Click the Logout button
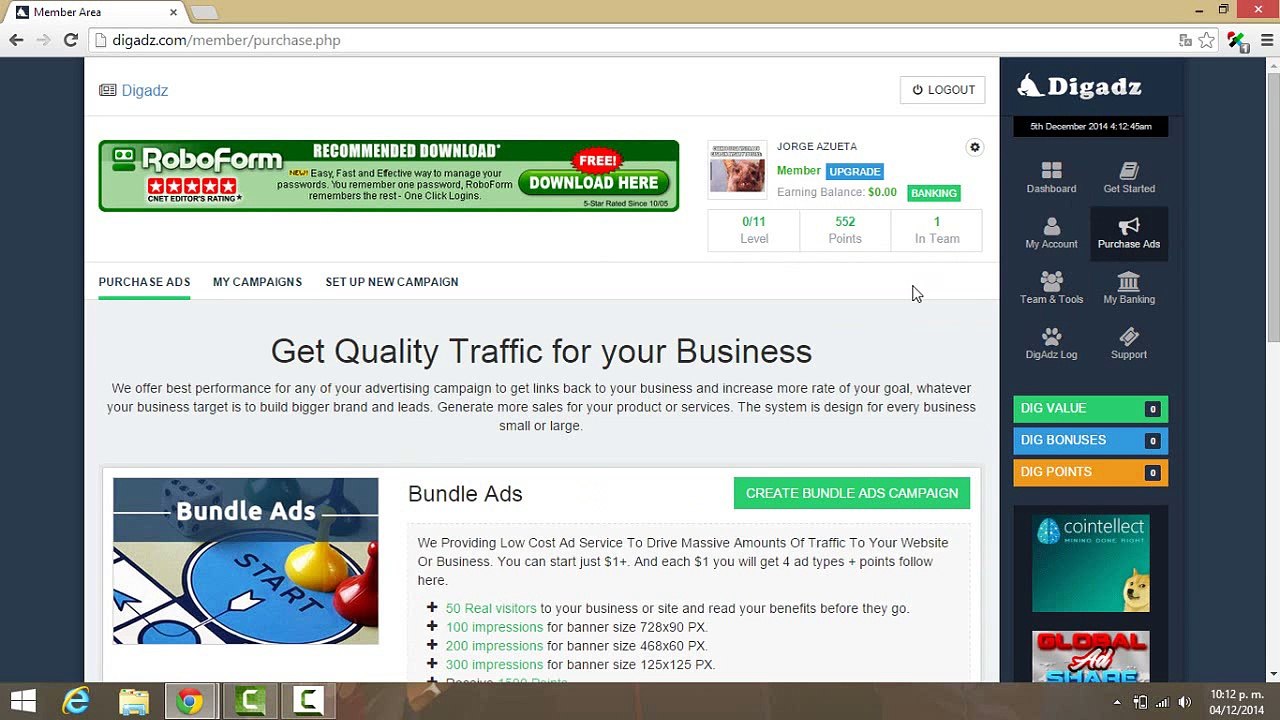1280x720 pixels. [x=943, y=90]
